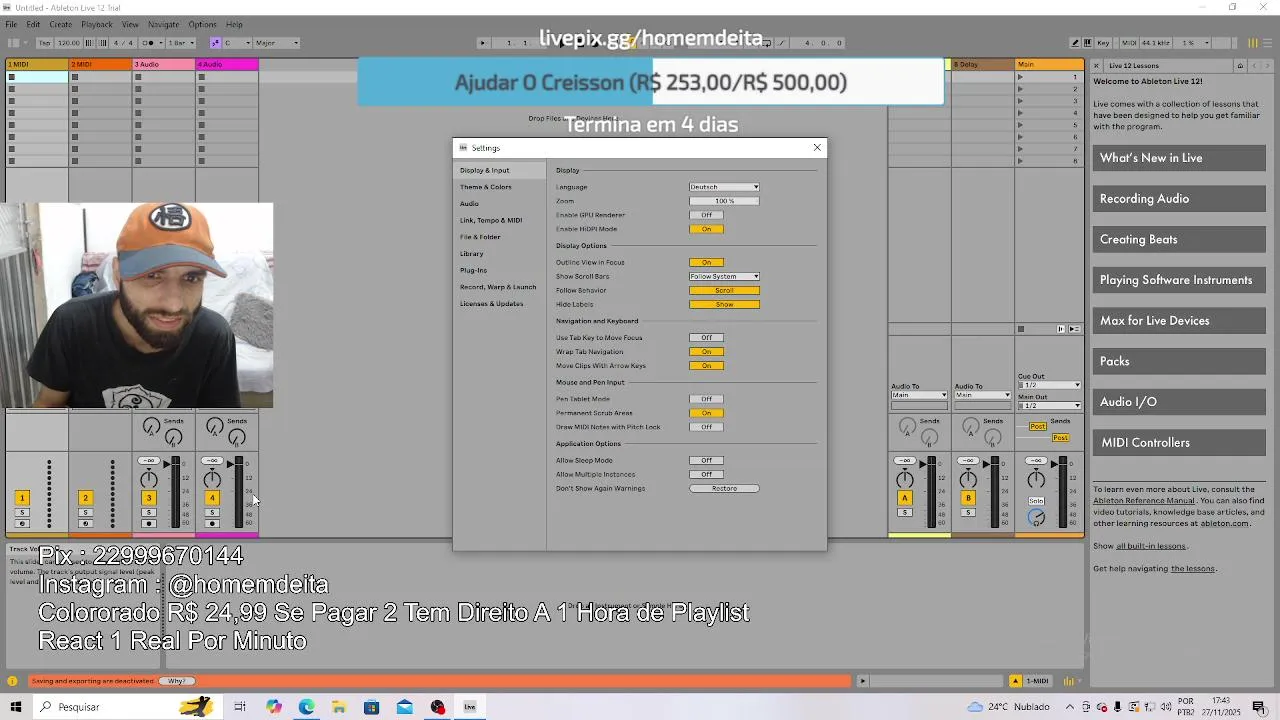Select Theme & Colors settings tab
The width and height of the screenshot is (1280, 720).
[486, 187]
